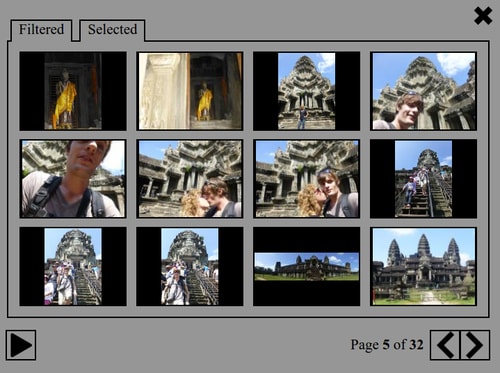Screen dimensions: 500x373
Task: Select couple photo with man facing camera
Action: click(306, 179)
